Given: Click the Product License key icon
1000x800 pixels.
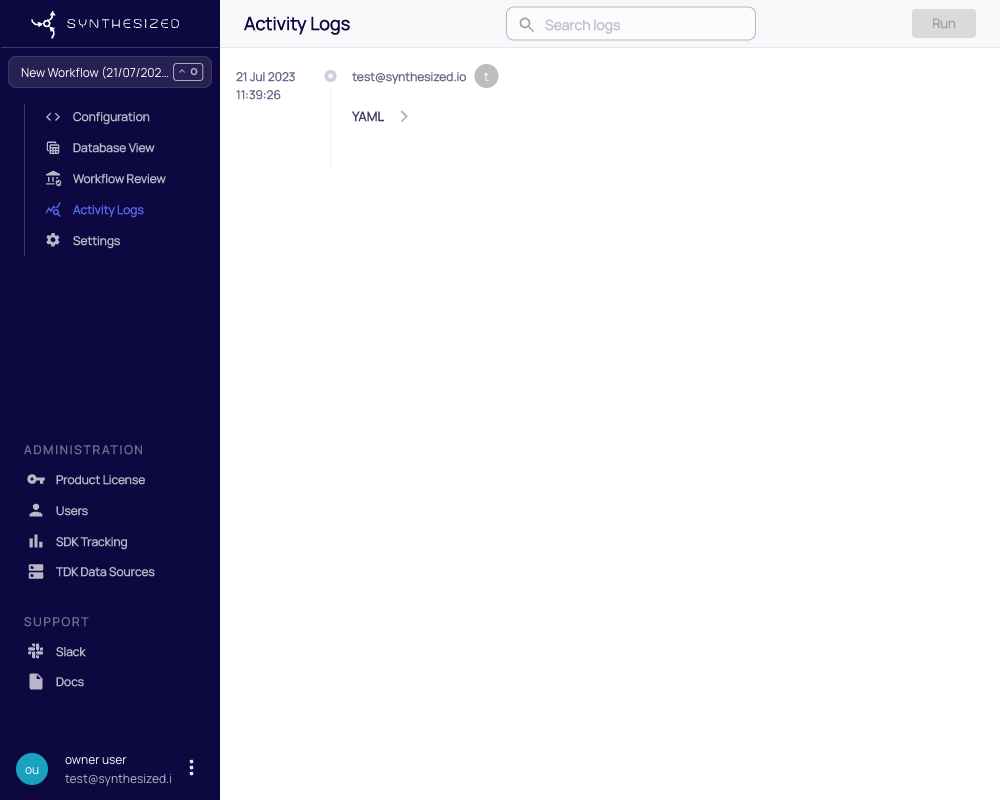Looking at the screenshot, I should pos(36,480).
